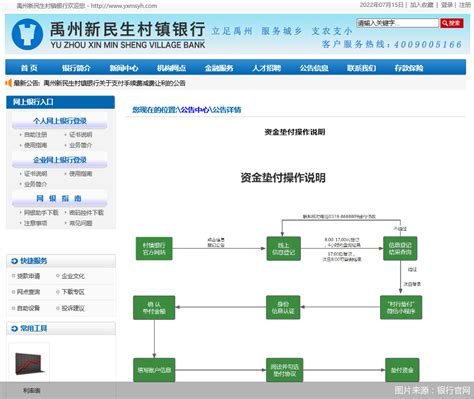Open 企业文化 in quick services
Image resolution: width=474 pixels, height=399 pixels.
(73, 276)
